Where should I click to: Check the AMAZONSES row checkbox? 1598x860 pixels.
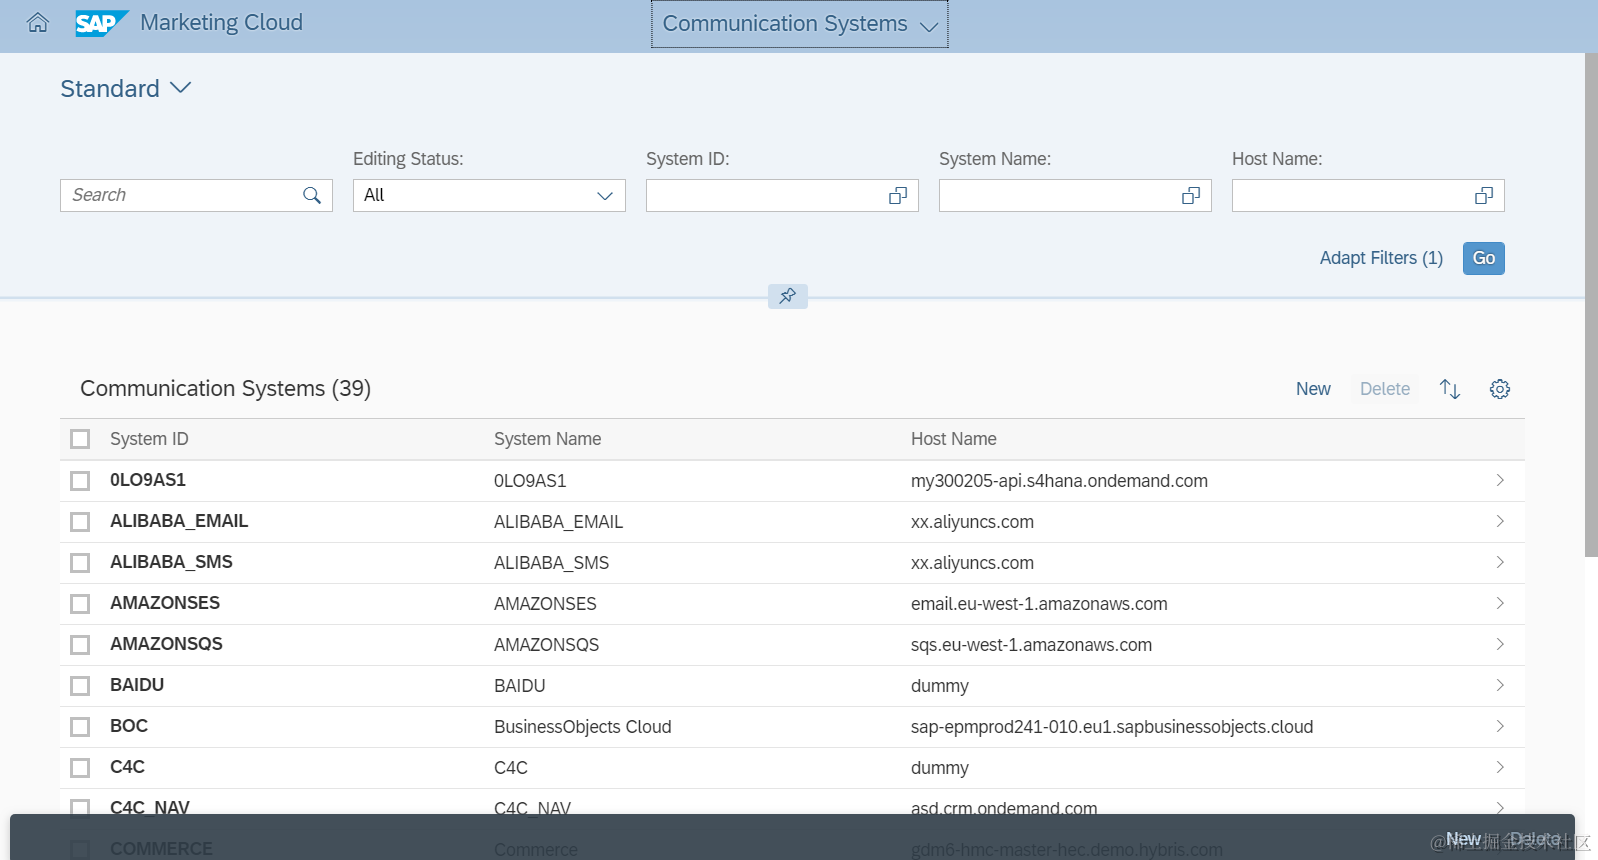(80, 604)
